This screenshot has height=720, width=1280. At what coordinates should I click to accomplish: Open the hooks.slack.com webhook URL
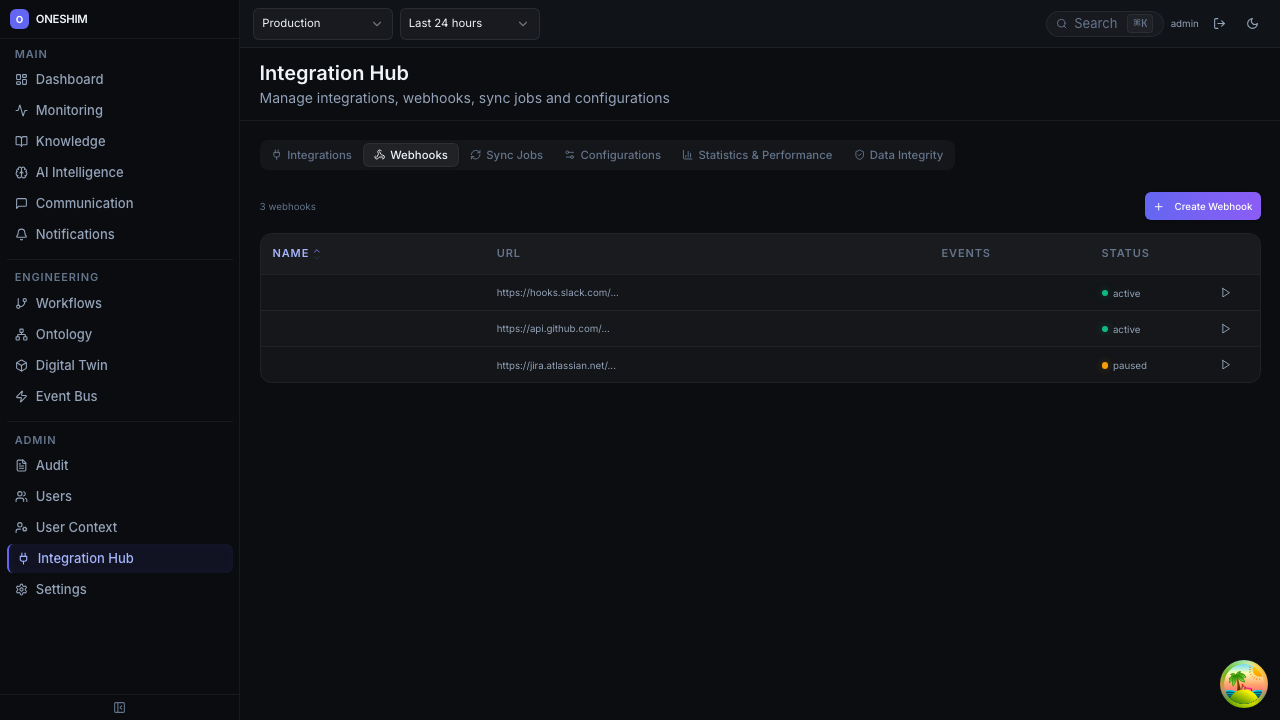coord(558,293)
